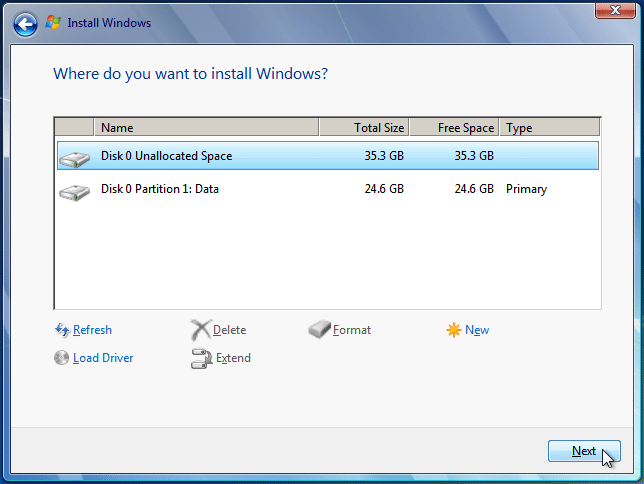
Task: Click the 35.3 GB free space value
Action: [x=474, y=156]
